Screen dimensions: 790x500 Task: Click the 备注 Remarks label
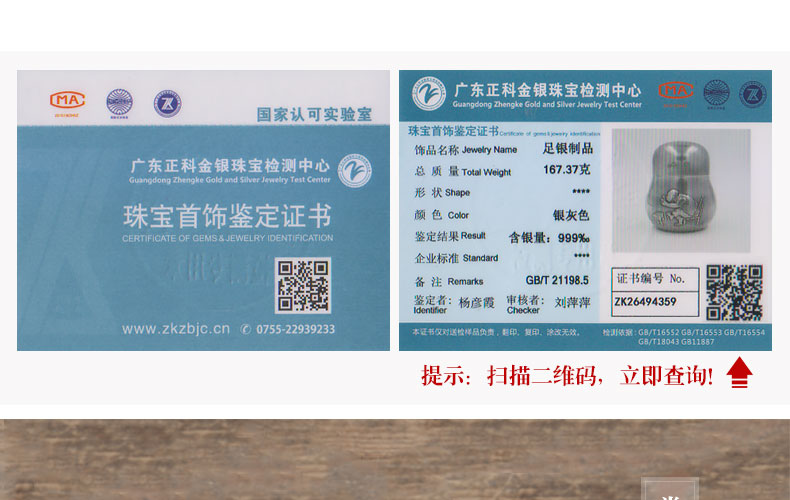pos(449,281)
